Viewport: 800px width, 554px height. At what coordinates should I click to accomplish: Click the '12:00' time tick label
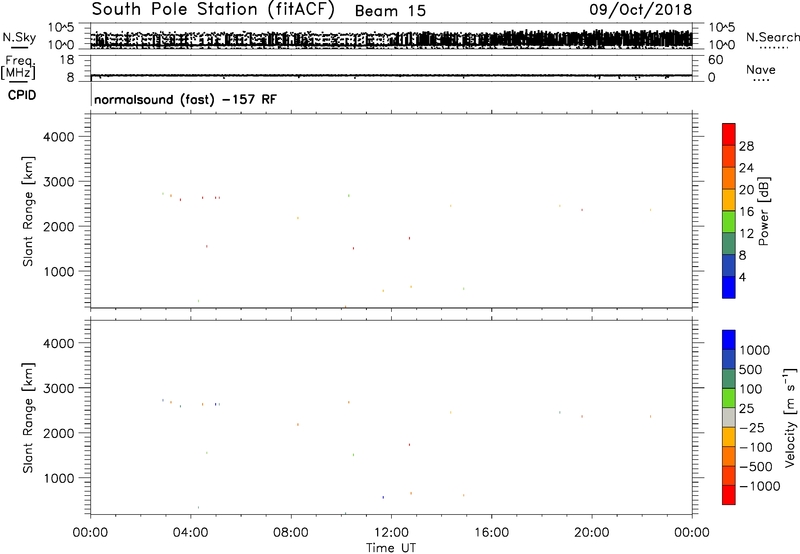[391, 533]
